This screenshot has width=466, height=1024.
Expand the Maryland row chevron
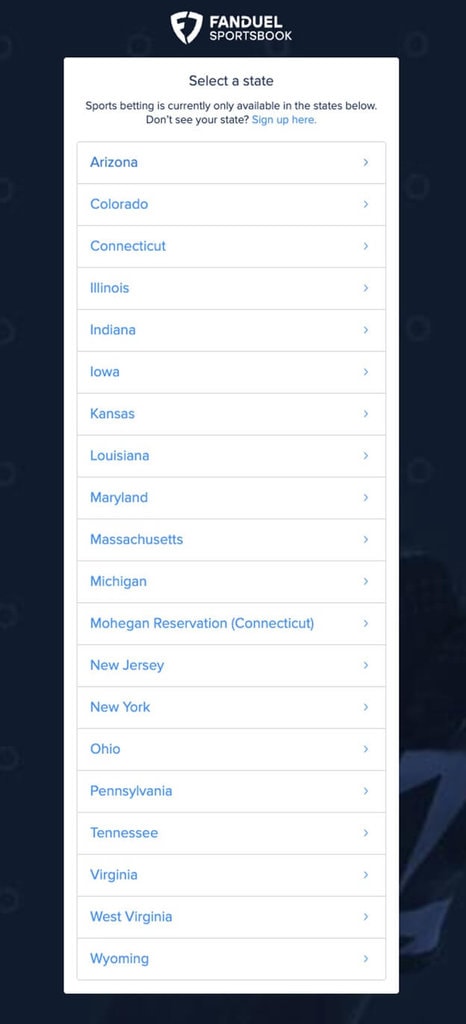(x=366, y=498)
